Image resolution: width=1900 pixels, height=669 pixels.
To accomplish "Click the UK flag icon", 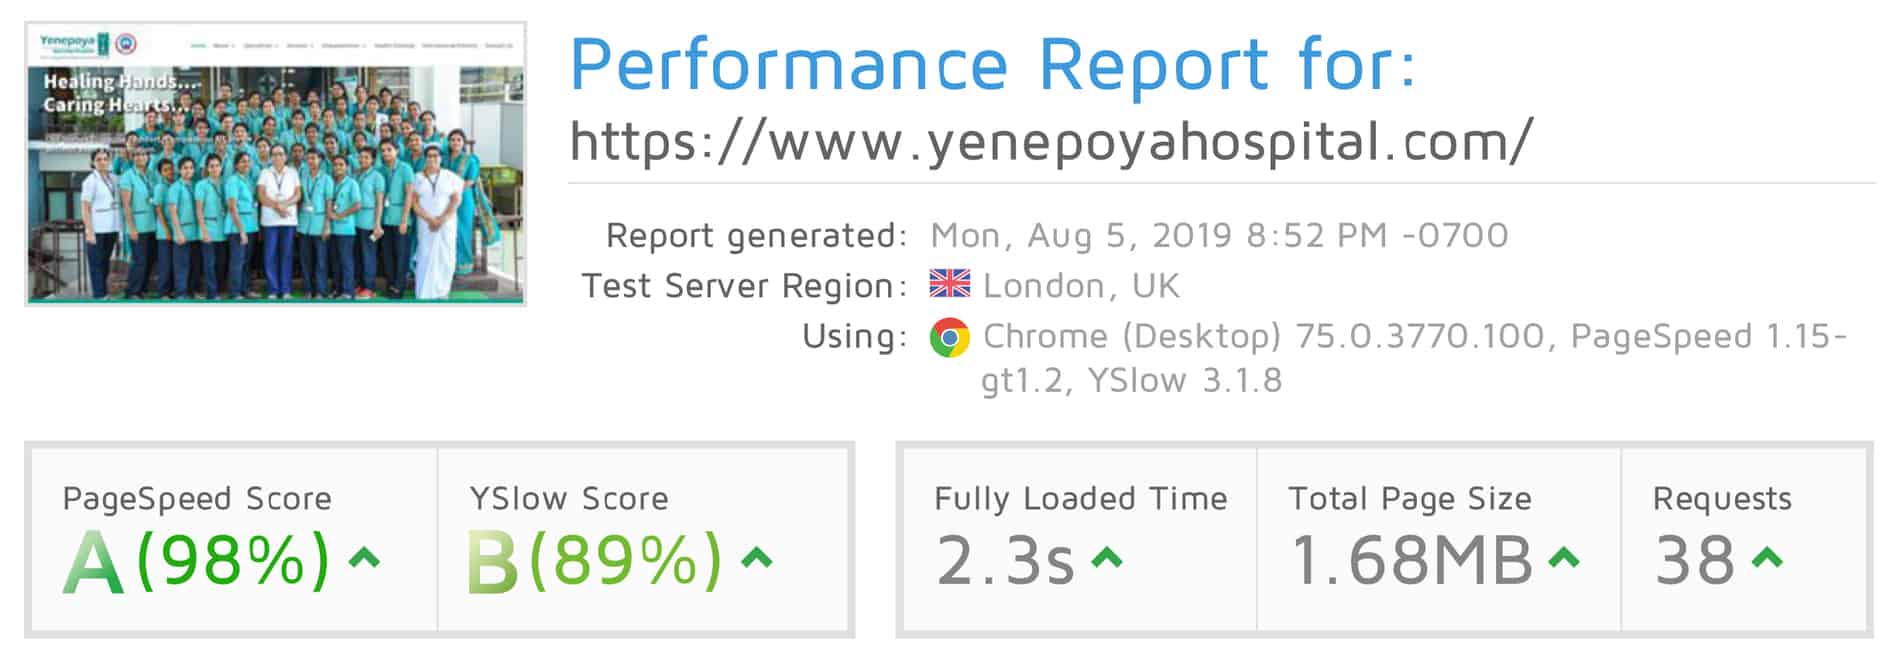I will (x=949, y=285).
